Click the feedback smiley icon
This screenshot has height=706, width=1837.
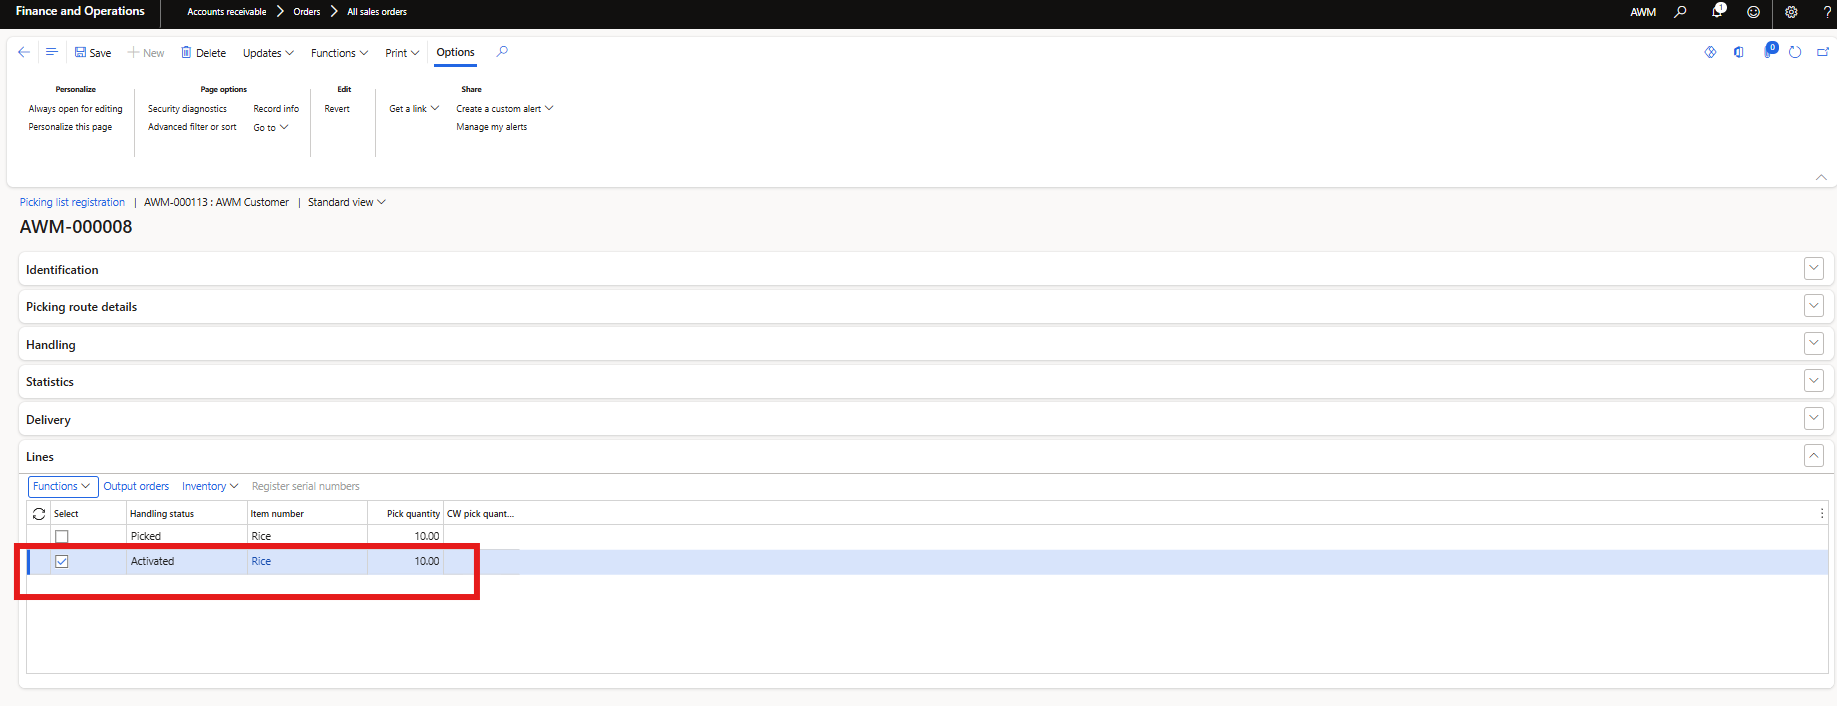click(x=1753, y=12)
